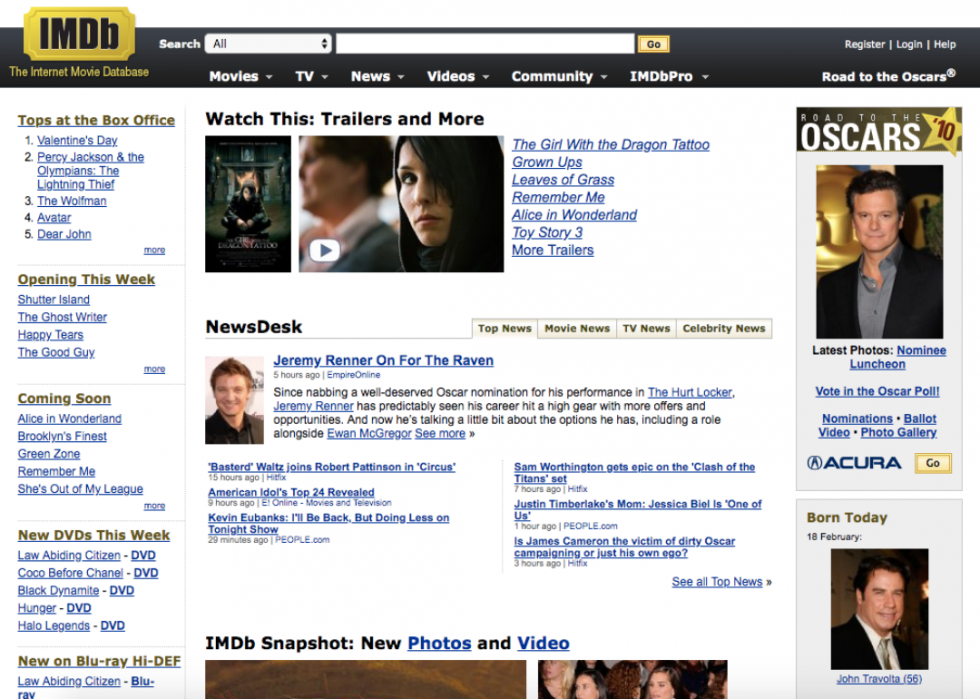The height and width of the screenshot is (699, 980).
Task: Open the Halo Legends link
Action: click(54, 625)
